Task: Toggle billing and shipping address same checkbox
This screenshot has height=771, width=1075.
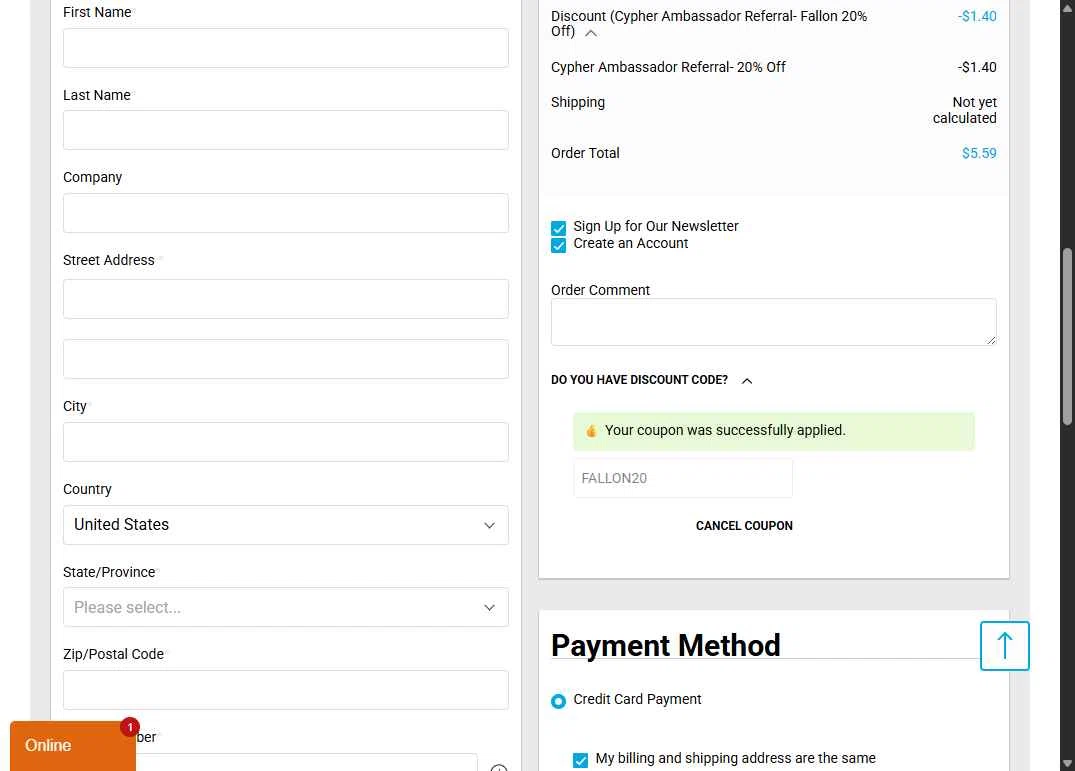Action: pos(581,760)
